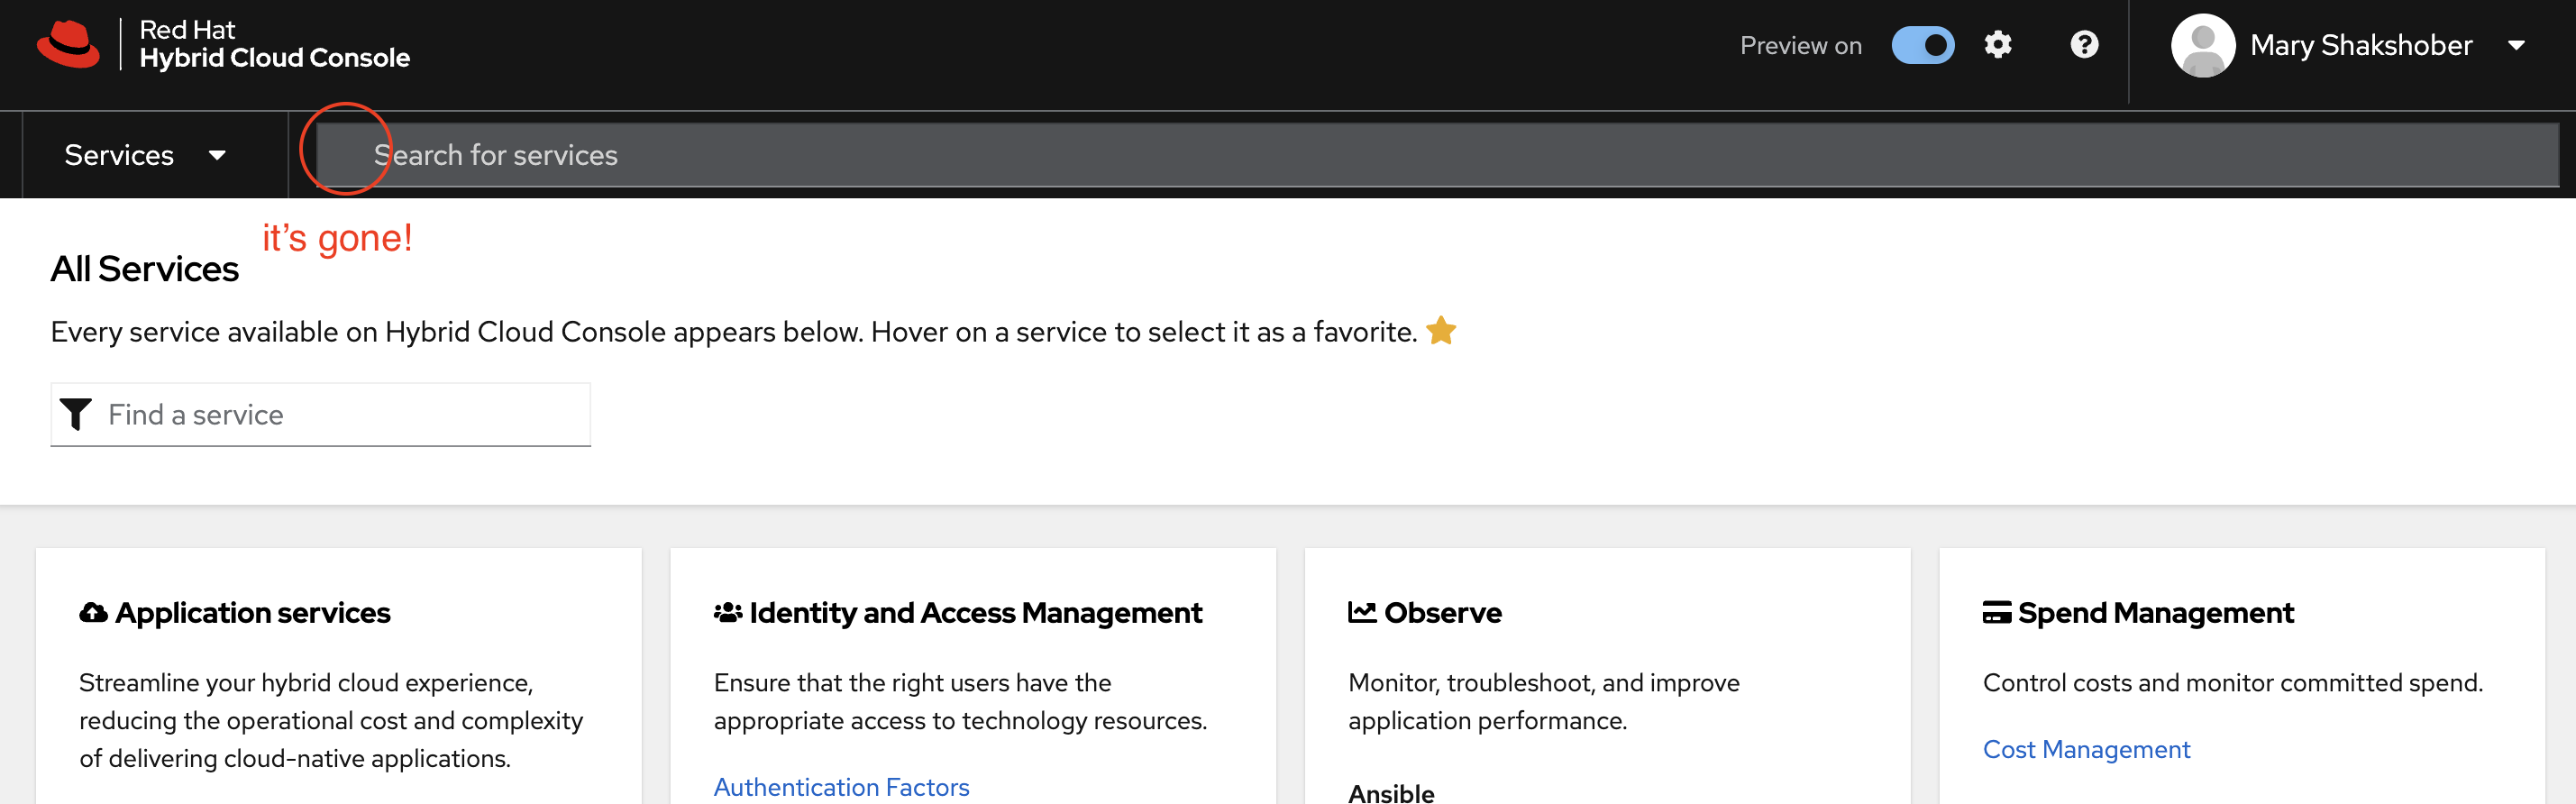Open the settings gear icon
Screen dimensions: 2576x804
click(x=1997, y=45)
